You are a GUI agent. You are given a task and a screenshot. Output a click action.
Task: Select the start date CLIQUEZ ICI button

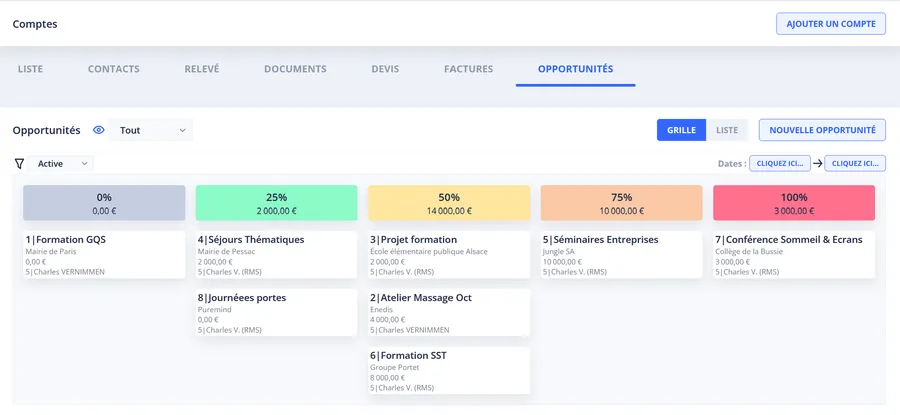pyautogui.click(x=779, y=163)
